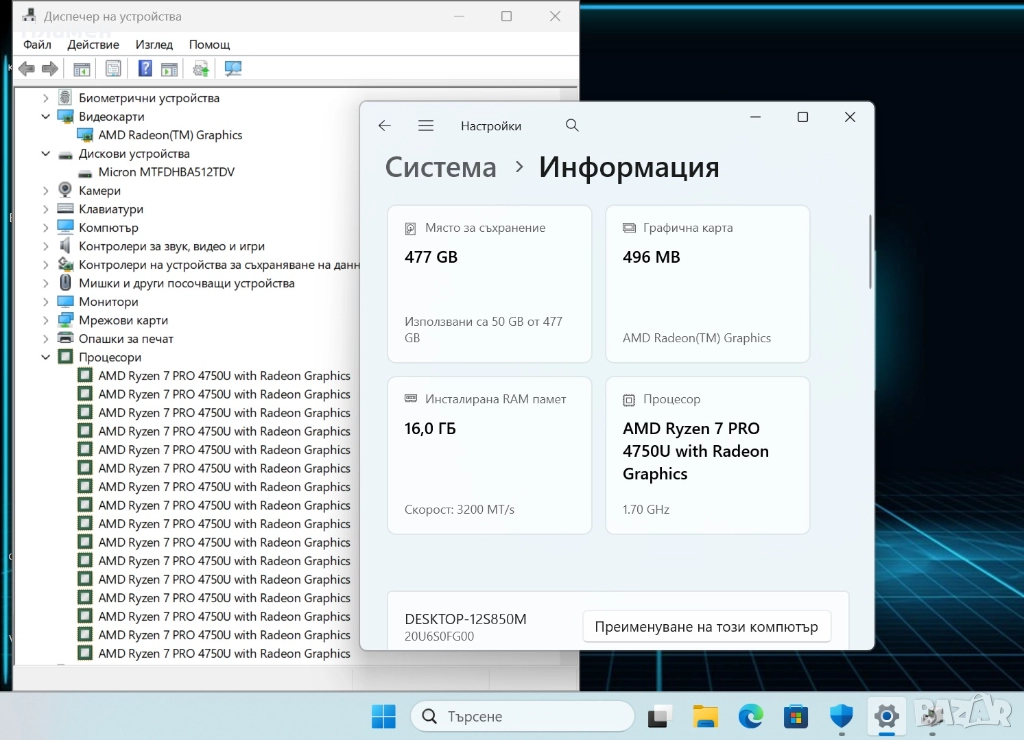This screenshot has width=1024, height=740.
Task: Click Преименуване на този компютър button
Action: [x=706, y=627]
